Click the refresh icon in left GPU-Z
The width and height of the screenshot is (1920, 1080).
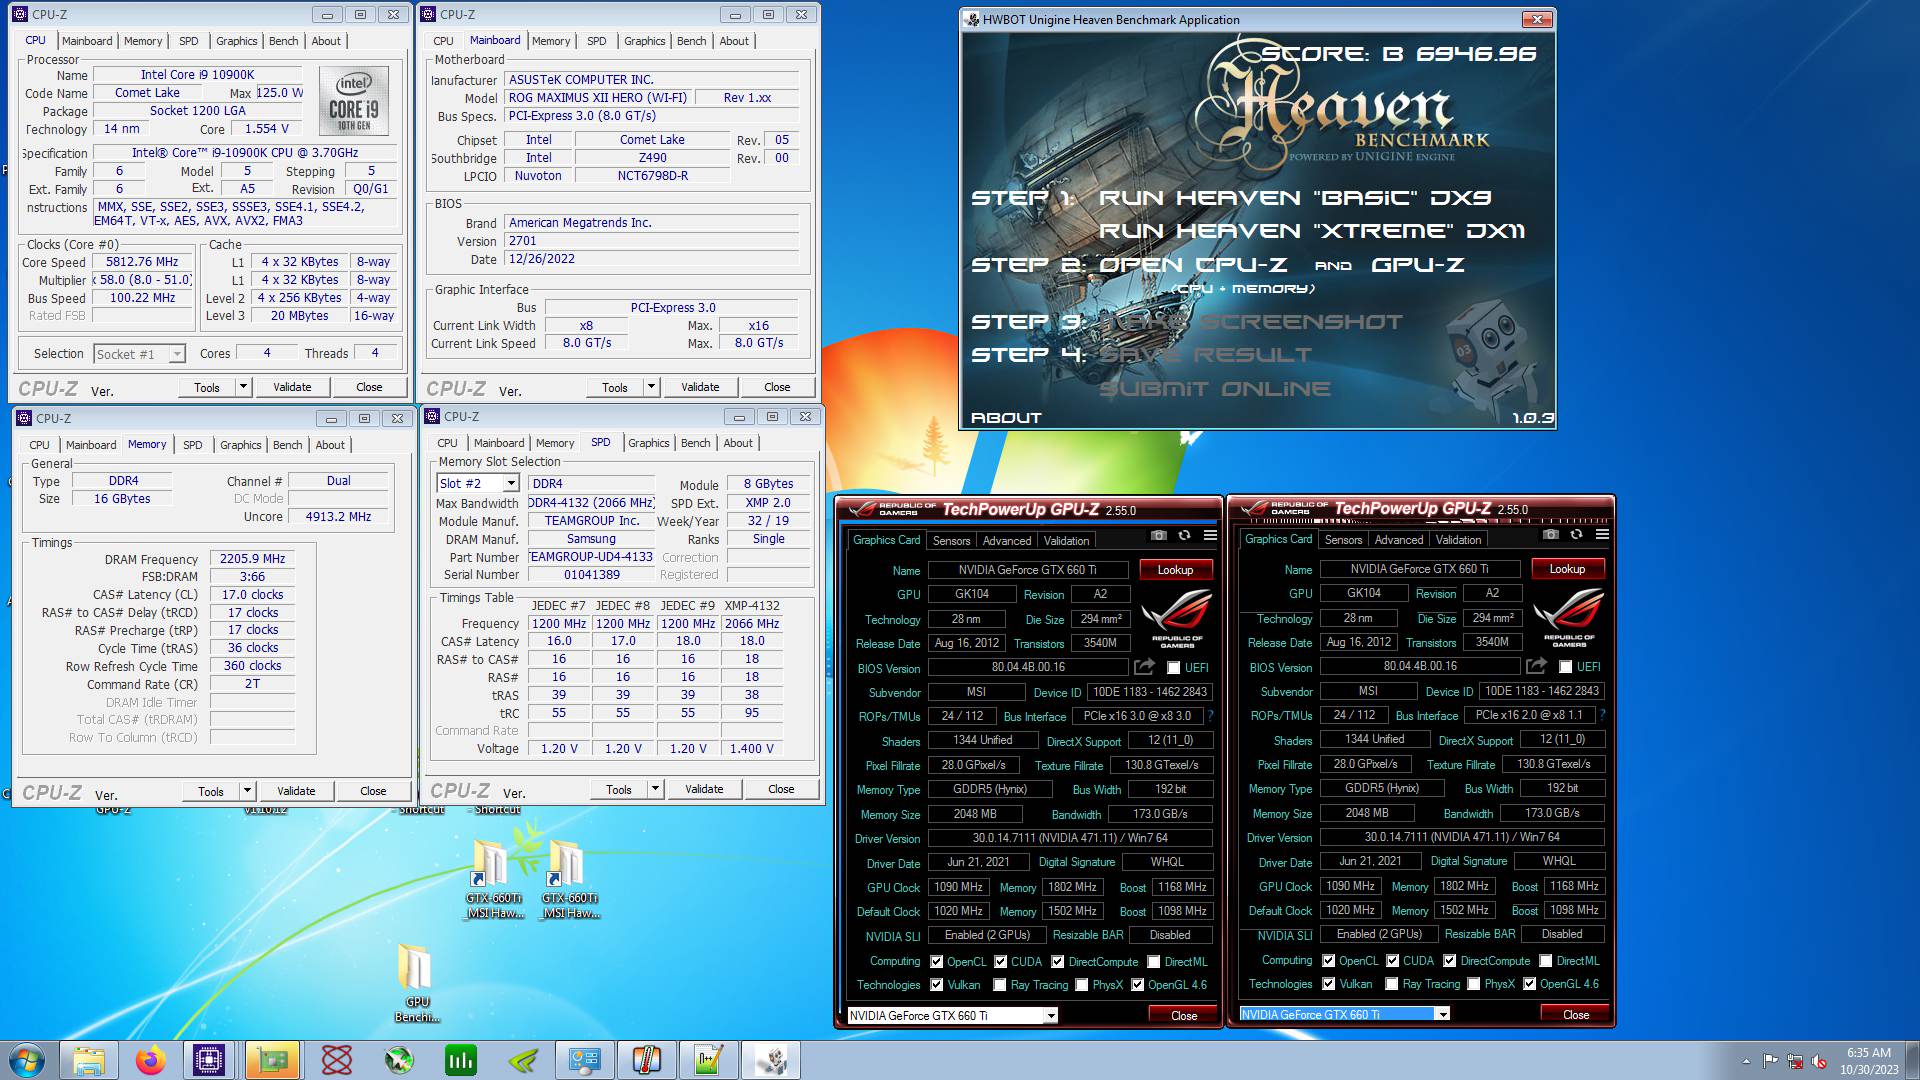(x=1184, y=535)
